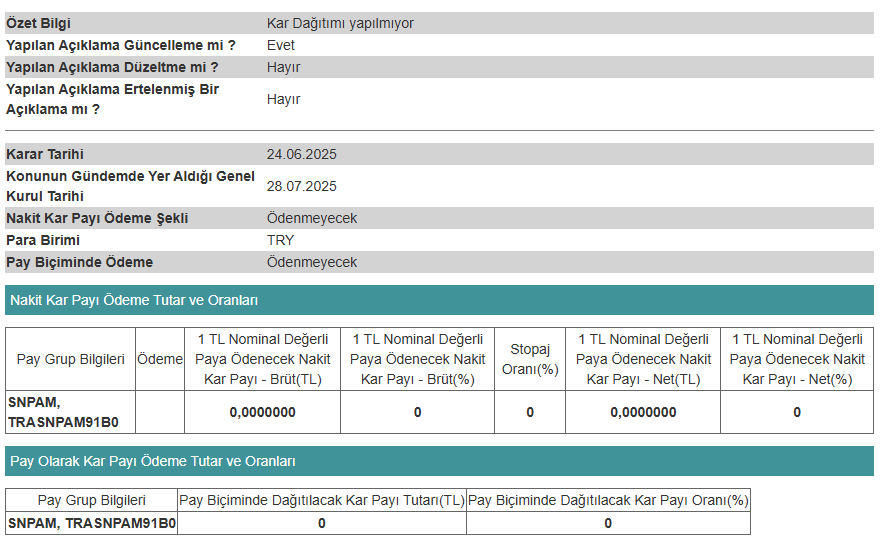The image size is (880, 541).
Task: Click 'Nakit Kar Payı - Net(%)' column header
Action: 797,359
